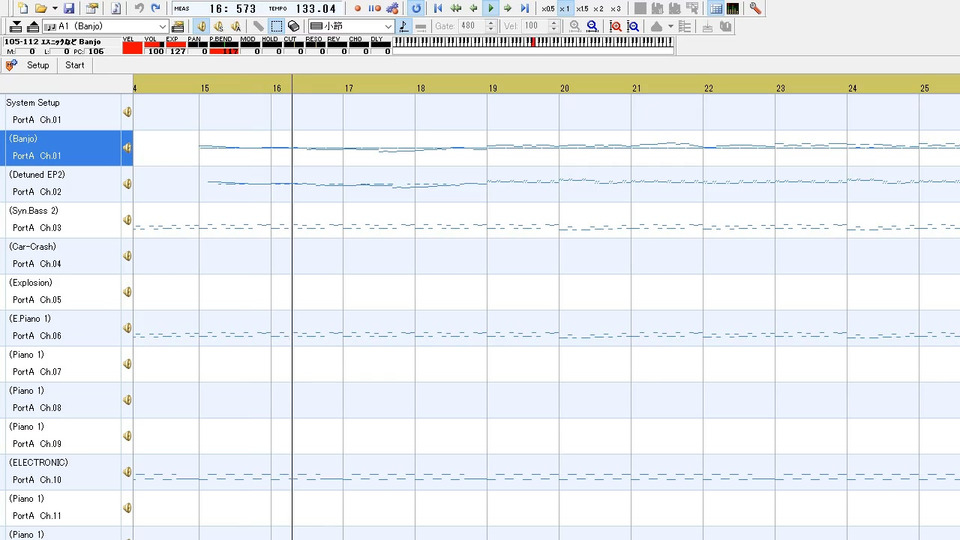Image resolution: width=960 pixels, height=540 pixels.
Task: Click the move-track-up icon
Action: tap(33, 26)
